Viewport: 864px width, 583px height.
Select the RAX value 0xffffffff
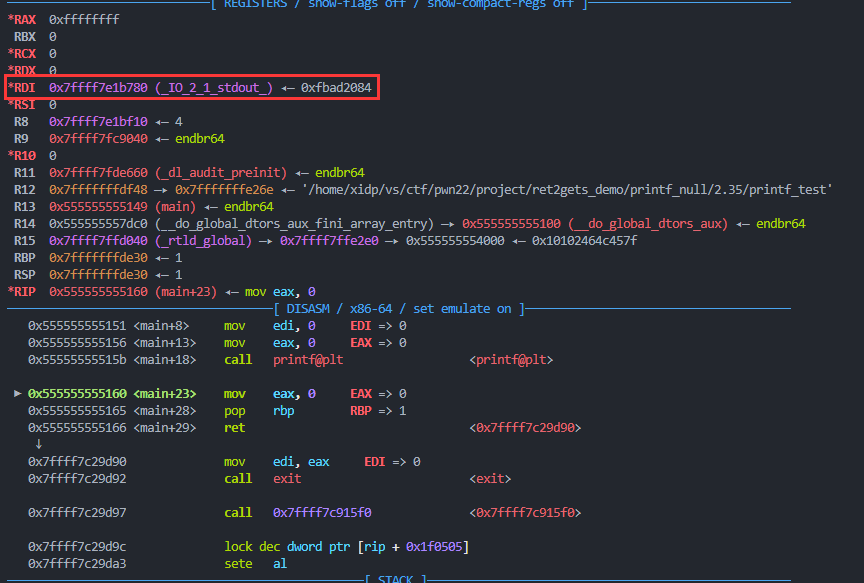click(84, 20)
